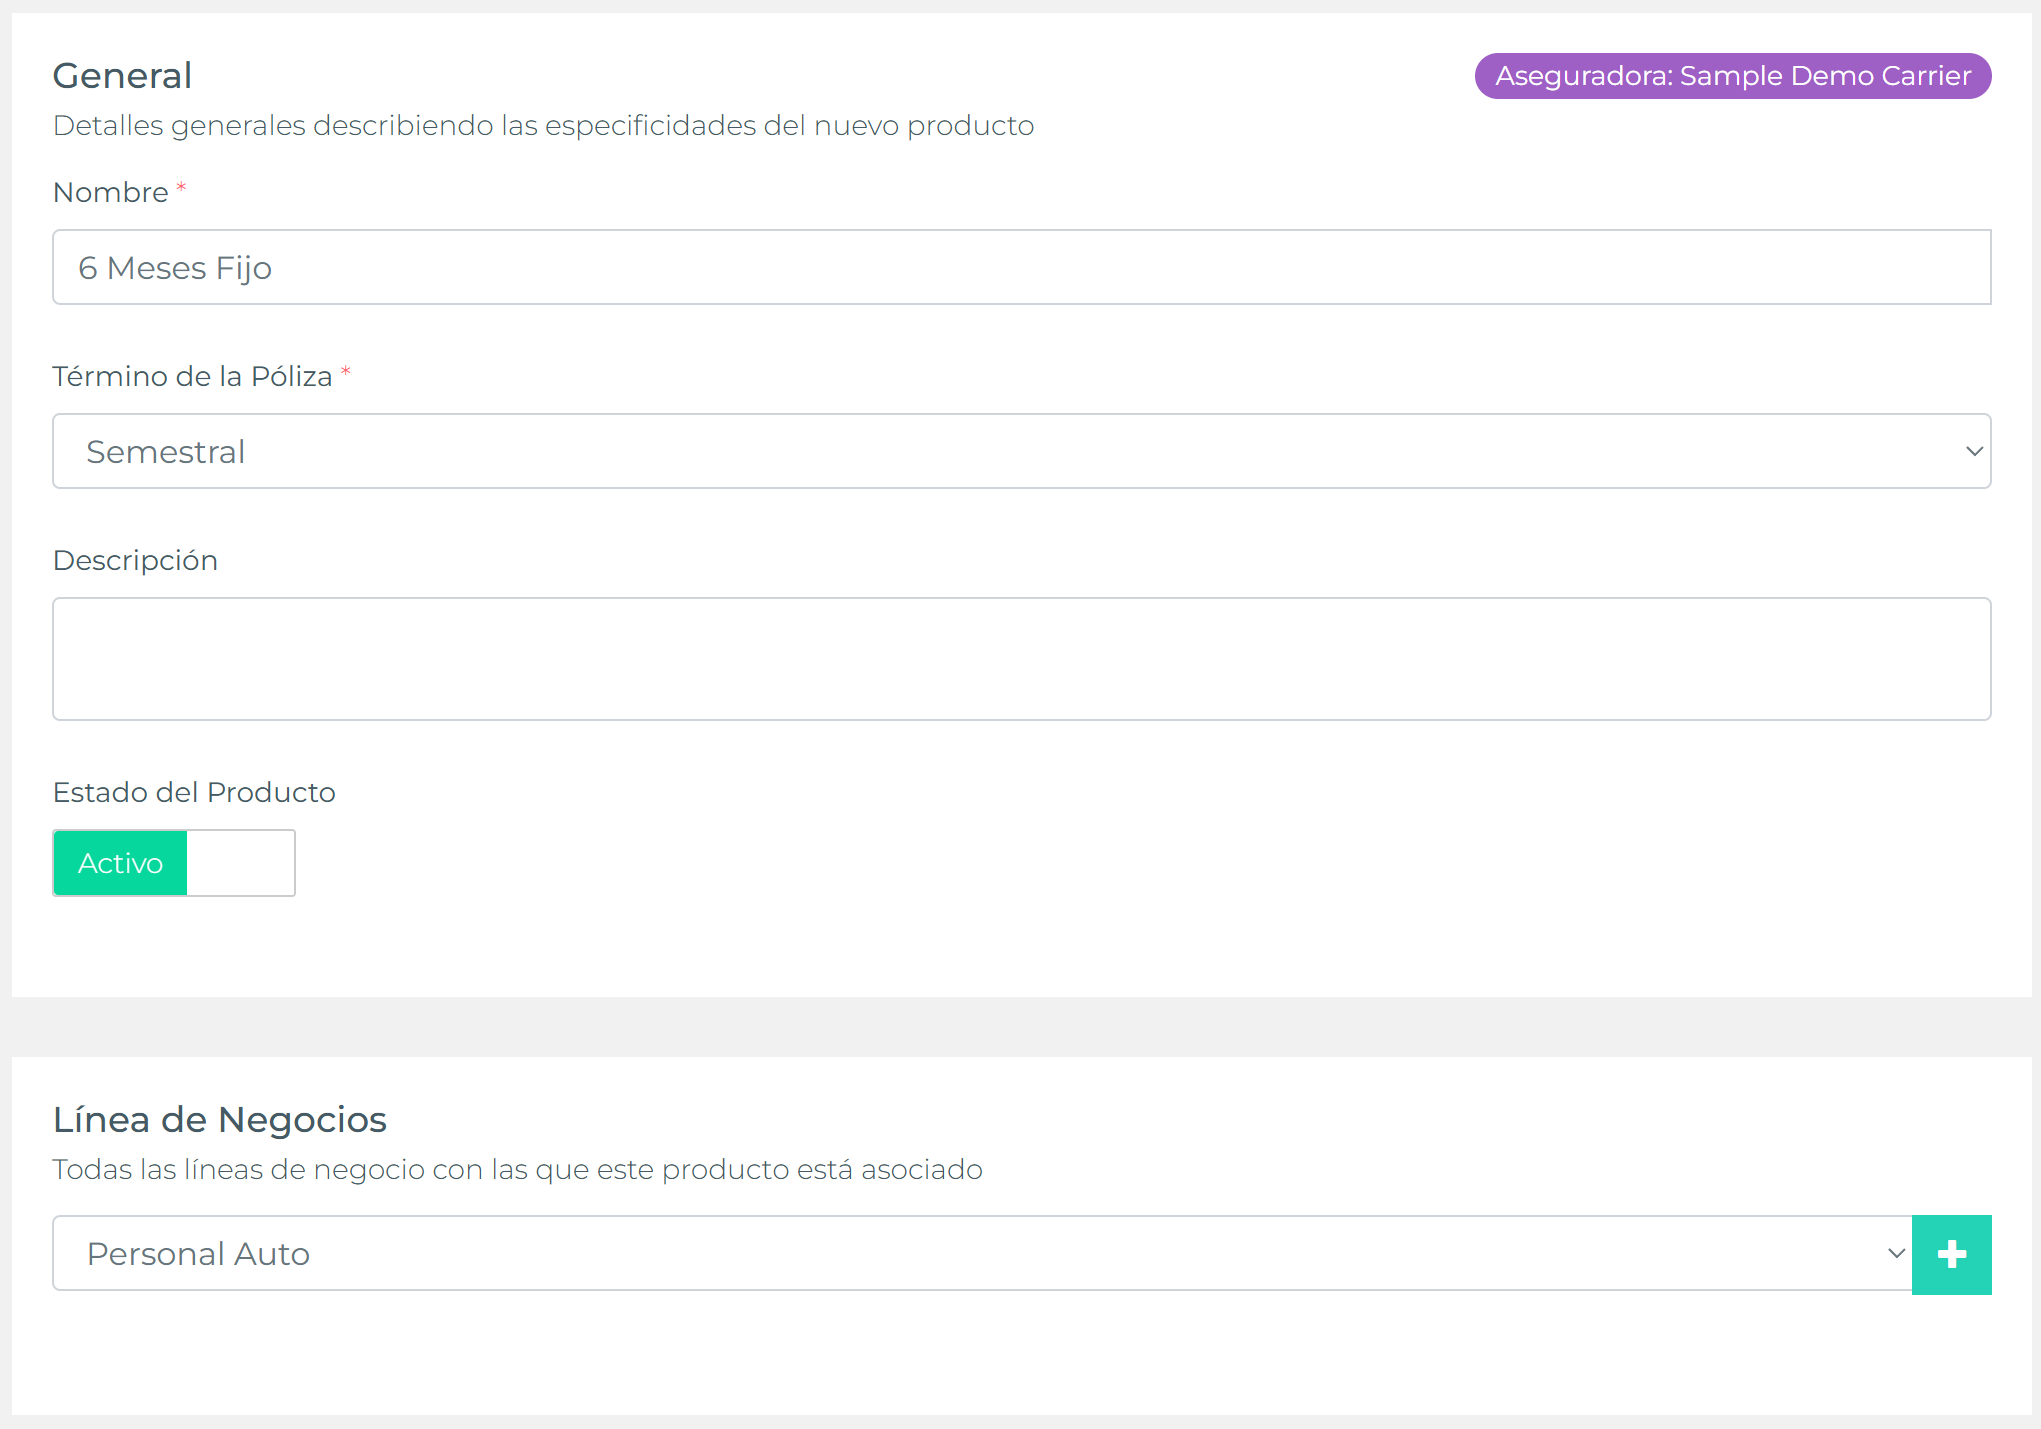
Task: Click the Nombre field containing 6 Meses Fijo
Action: pos(1020,267)
